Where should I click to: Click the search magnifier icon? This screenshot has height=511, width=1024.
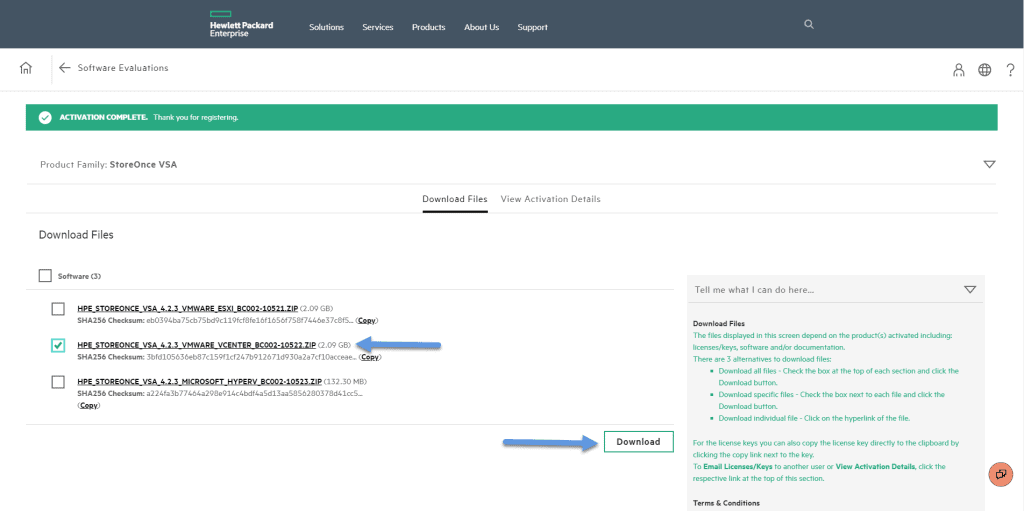(808, 24)
